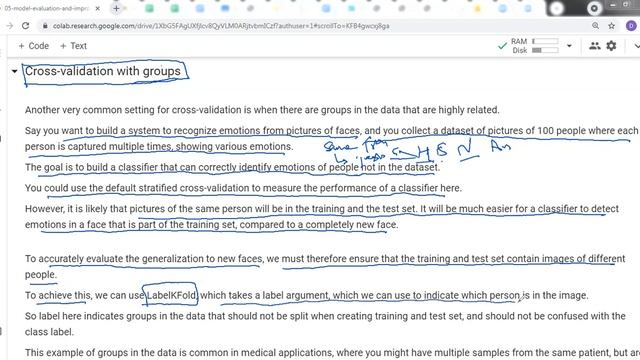
Task: Open Colab settings gear
Action: pos(611,46)
